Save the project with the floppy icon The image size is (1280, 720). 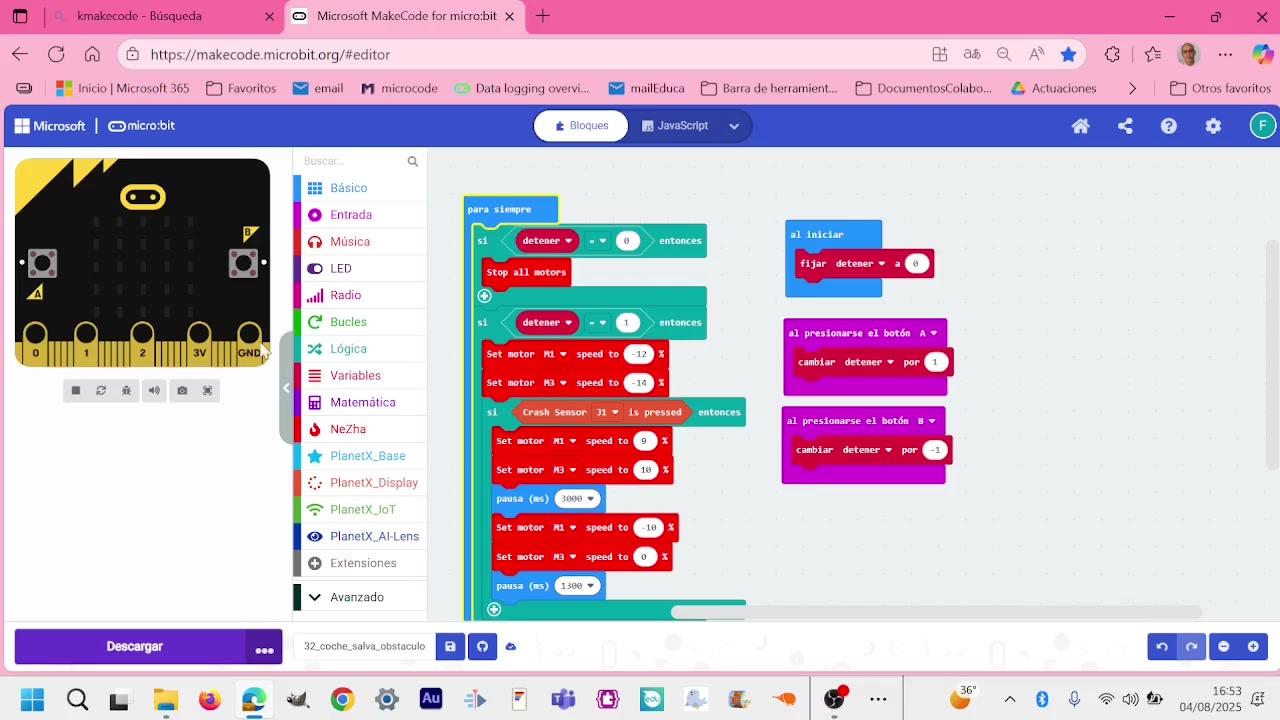click(450, 647)
